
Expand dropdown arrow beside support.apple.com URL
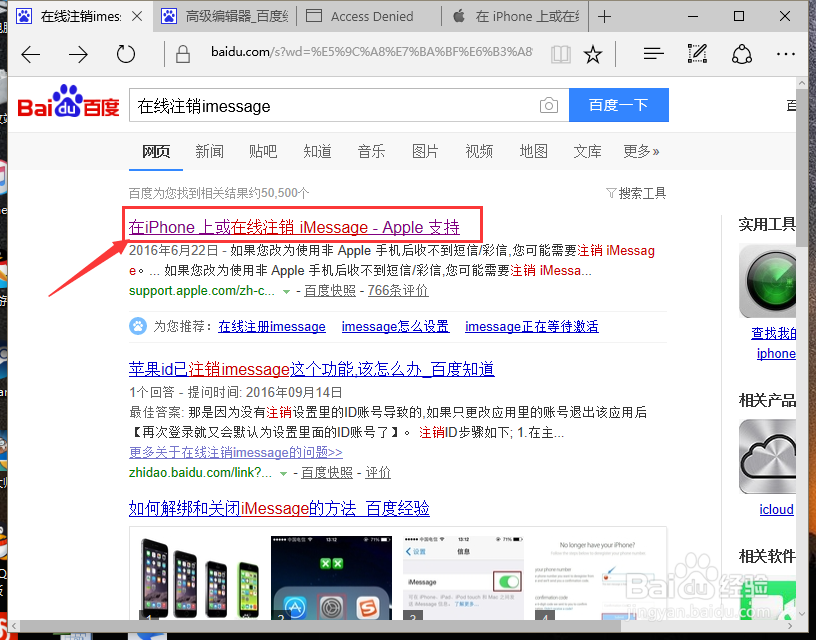(286, 292)
